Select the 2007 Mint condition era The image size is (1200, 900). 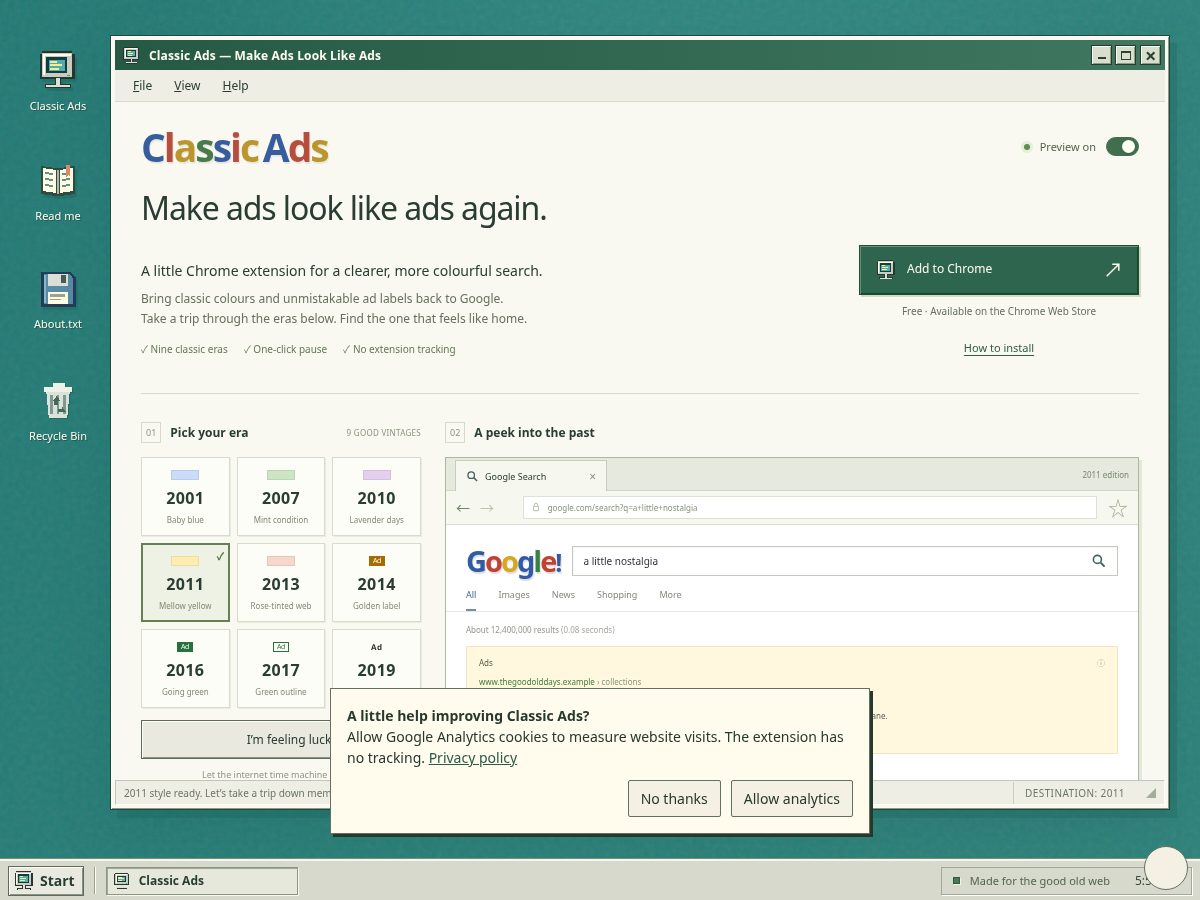point(281,496)
